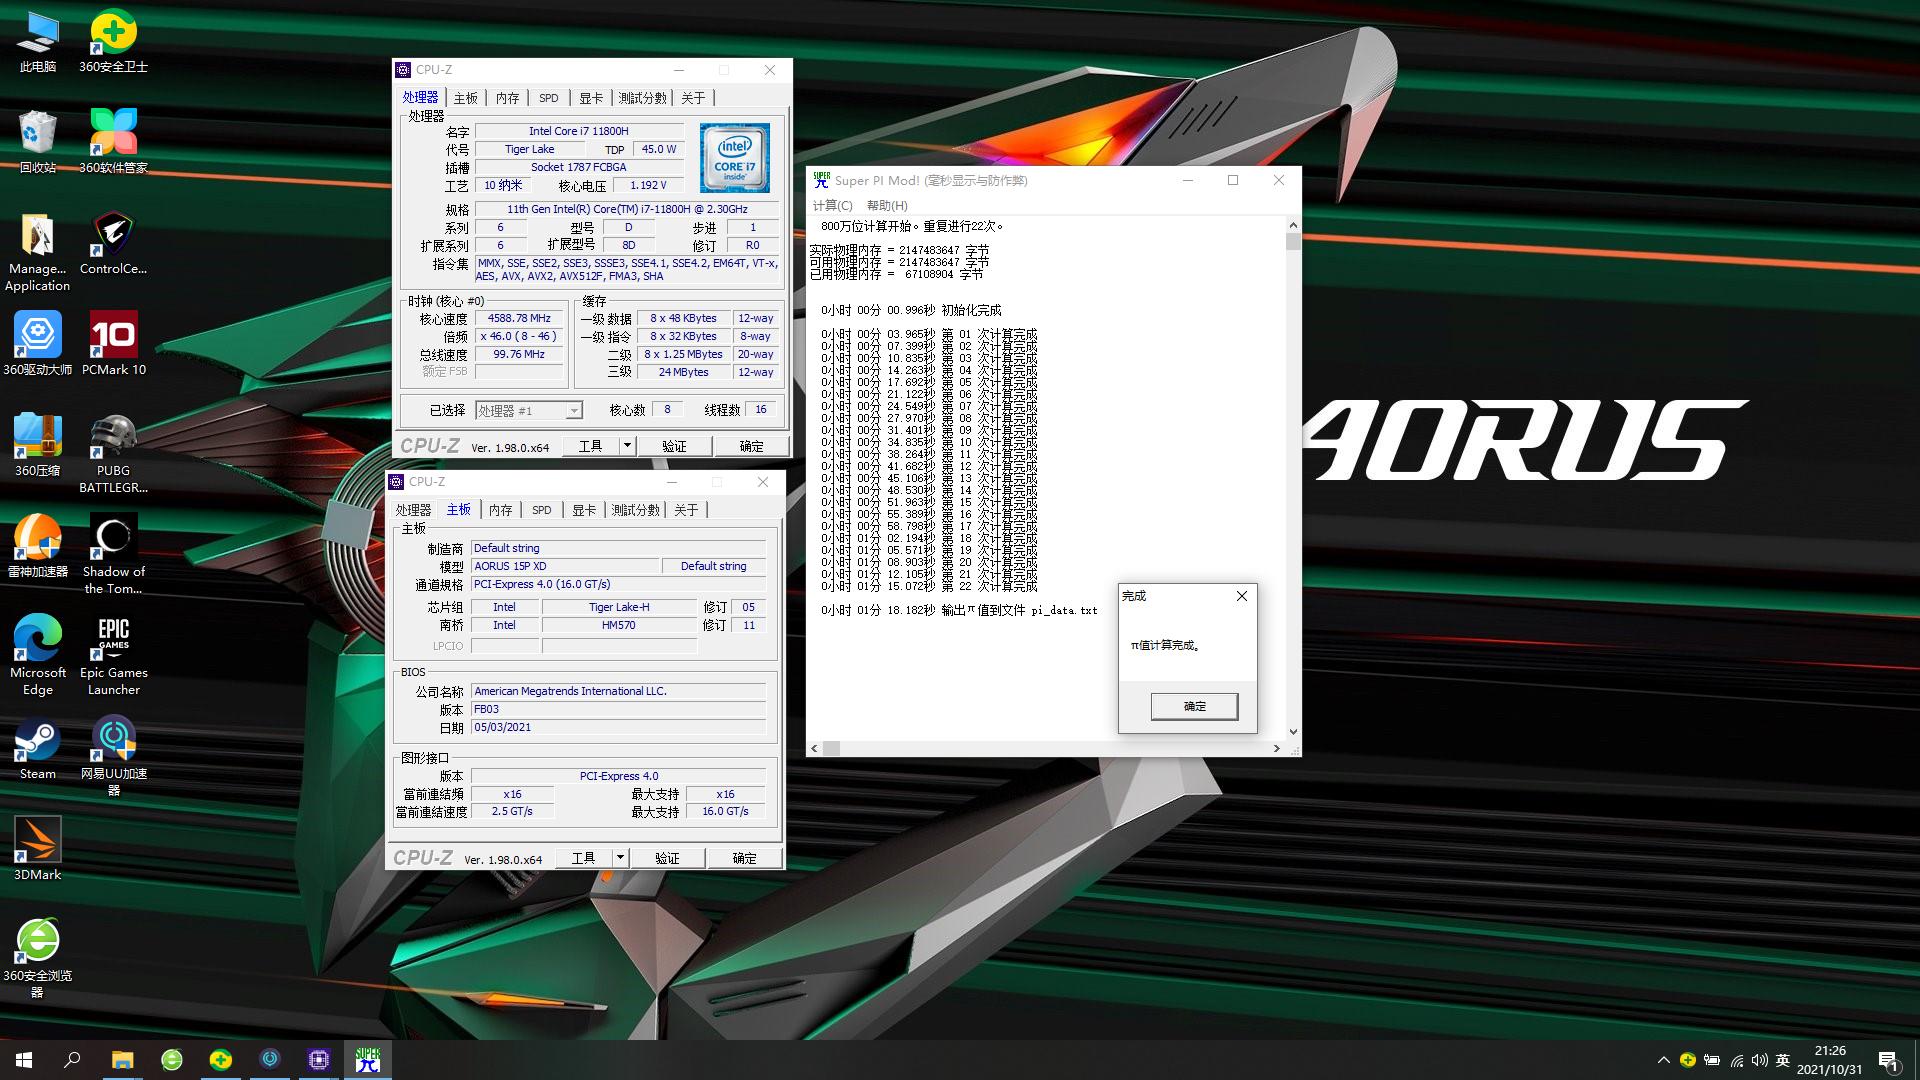Show hidden icons in the system tray
The width and height of the screenshot is (1920, 1080).
point(1663,1059)
